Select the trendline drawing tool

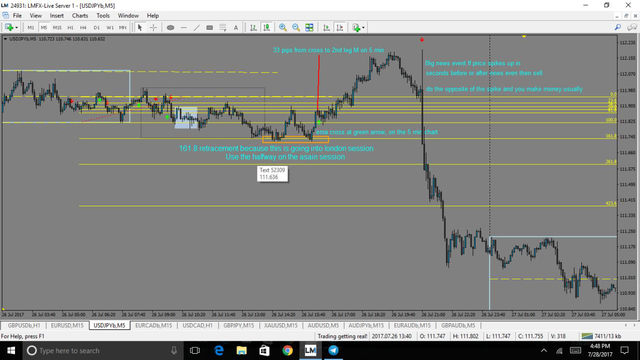[197, 27]
